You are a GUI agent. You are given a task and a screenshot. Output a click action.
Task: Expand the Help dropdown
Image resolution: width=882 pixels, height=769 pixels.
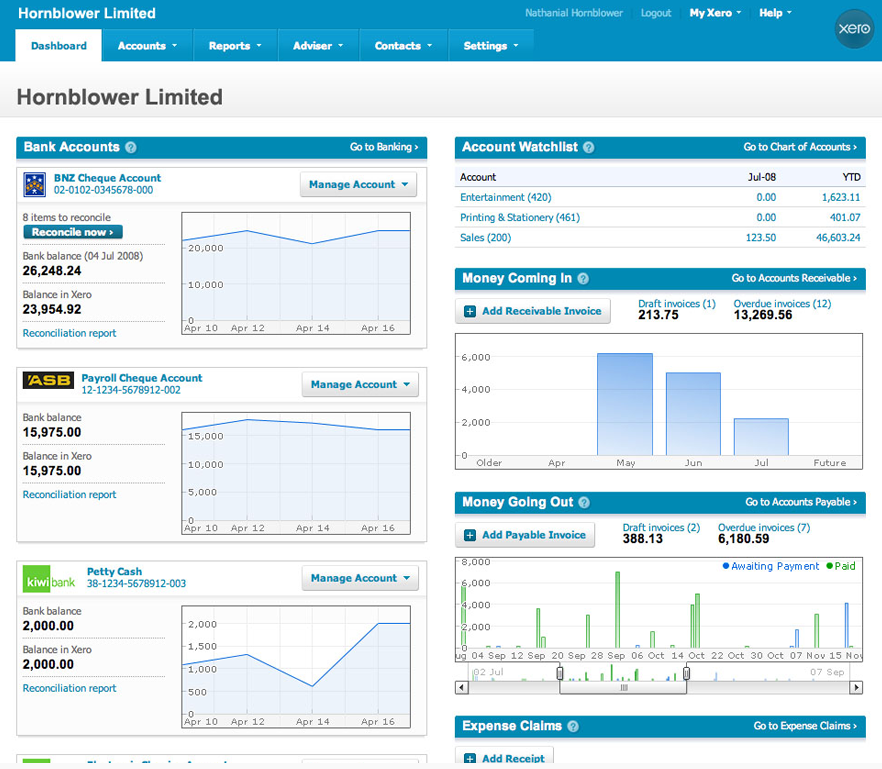(x=775, y=13)
